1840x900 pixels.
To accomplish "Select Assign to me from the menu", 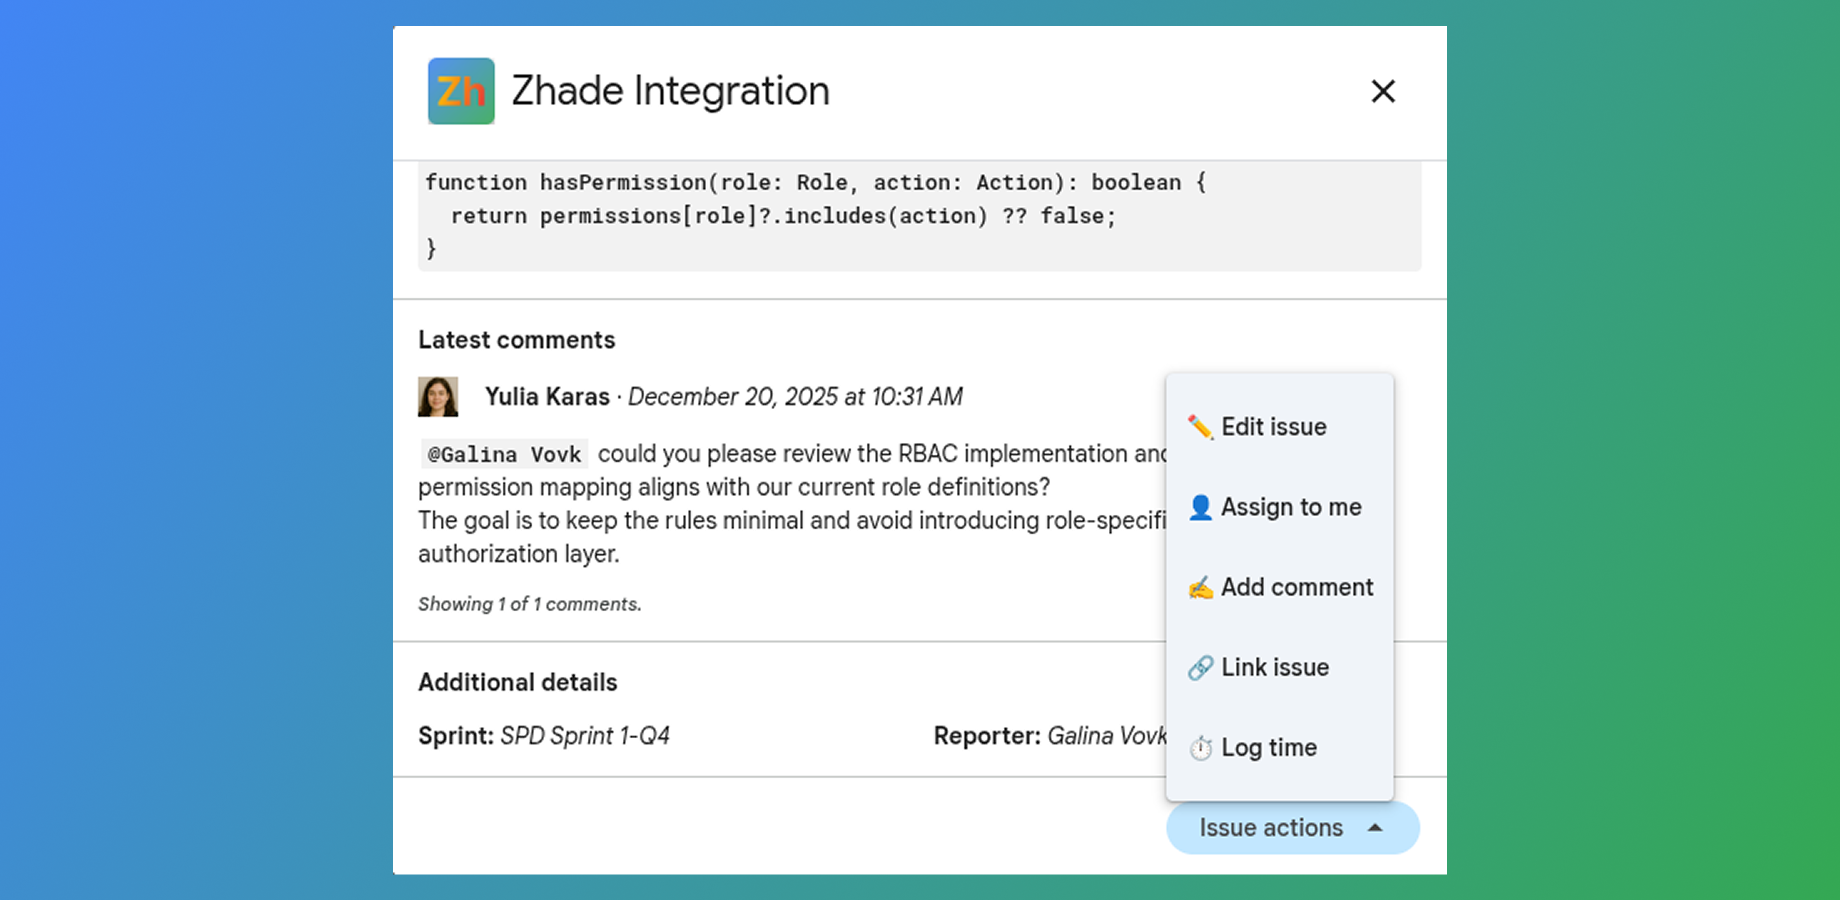I will (1291, 506).
